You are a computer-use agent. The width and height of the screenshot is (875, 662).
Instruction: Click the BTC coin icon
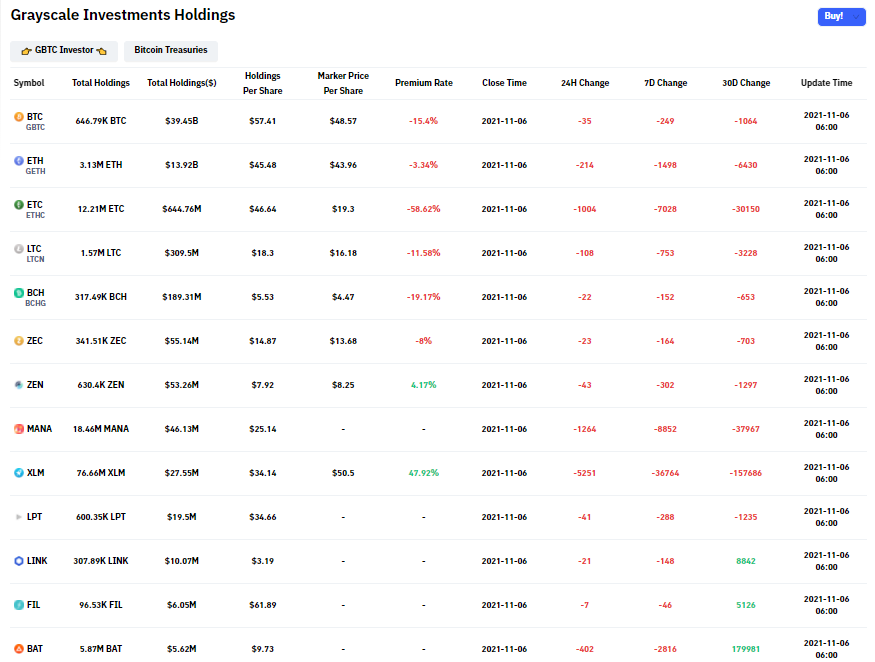pos(19,117)
